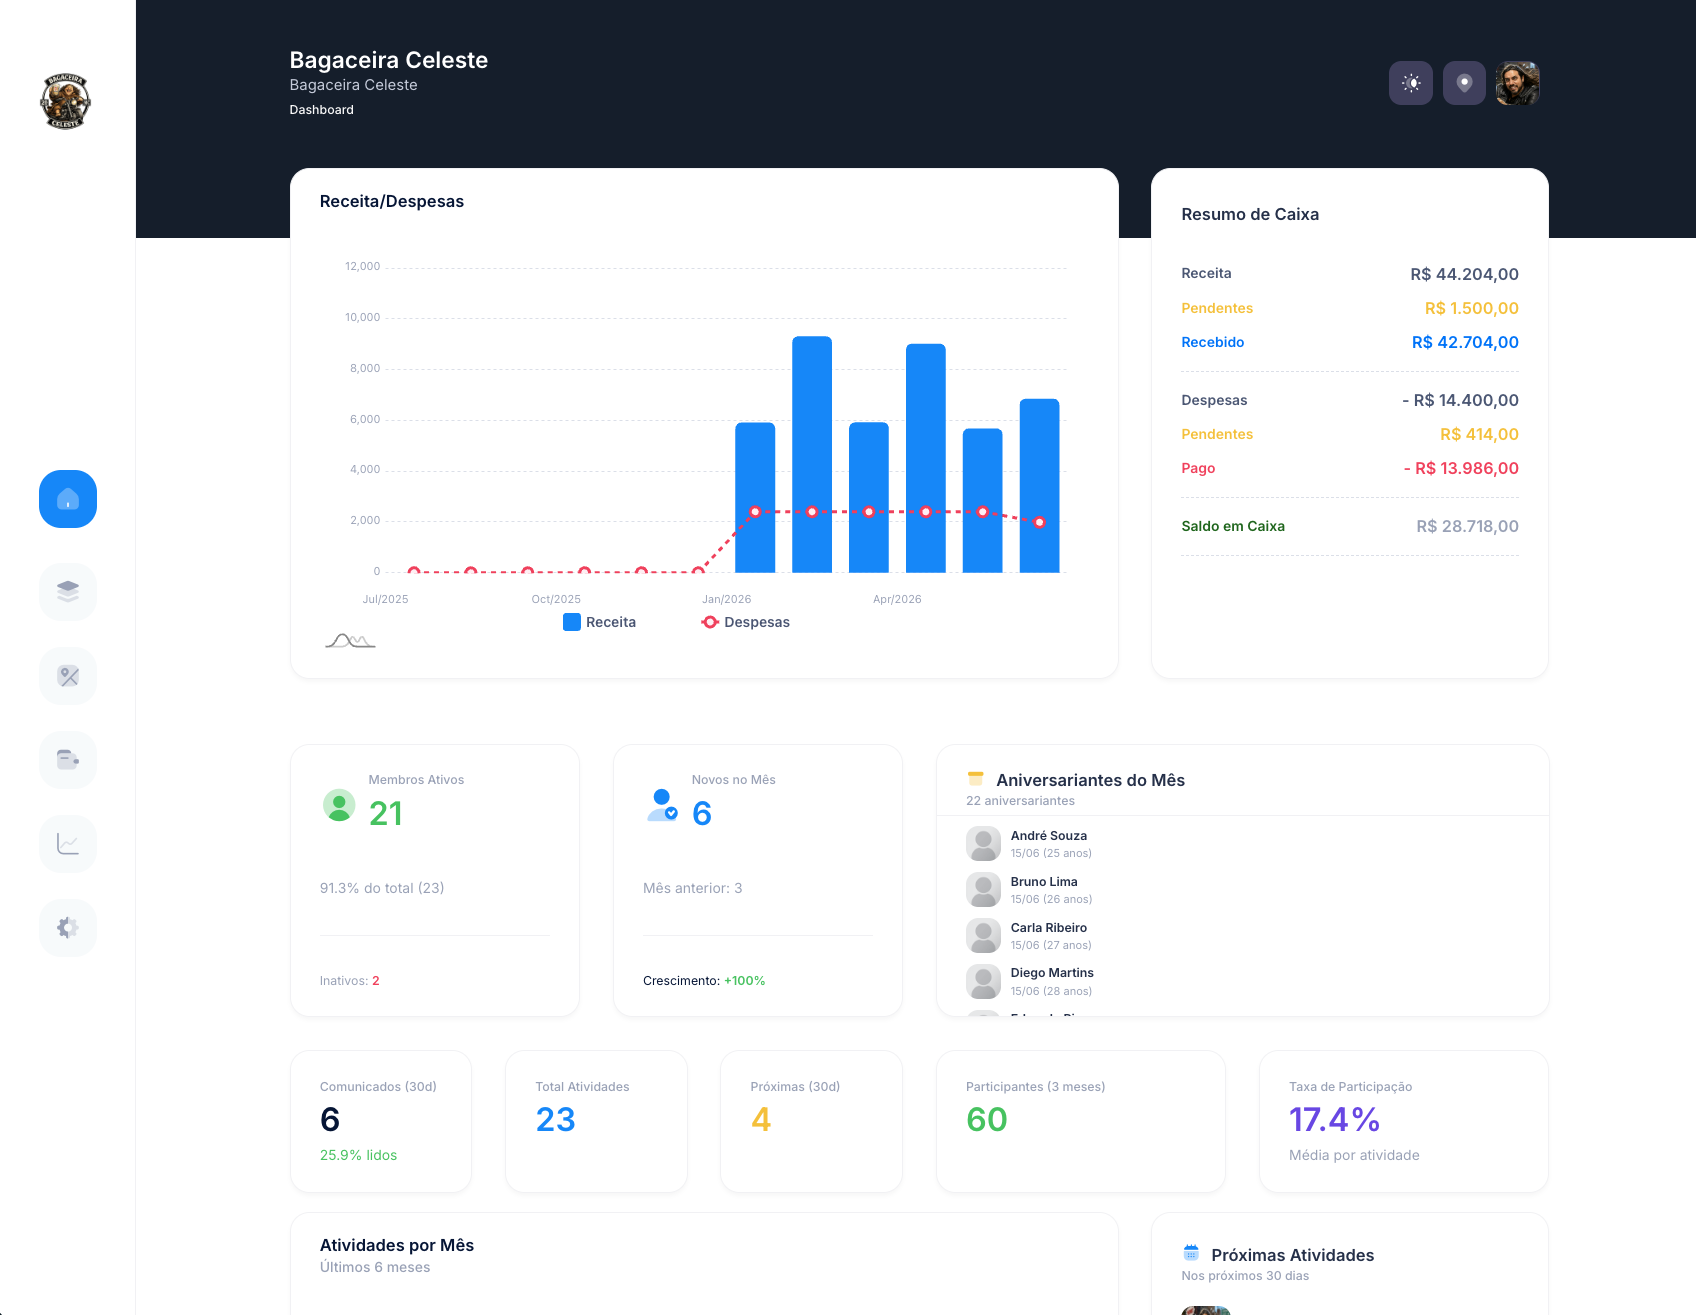The image size is (1696, 1315).
Task: Click the Dashboard breadcrumb link
Action: 321,110
